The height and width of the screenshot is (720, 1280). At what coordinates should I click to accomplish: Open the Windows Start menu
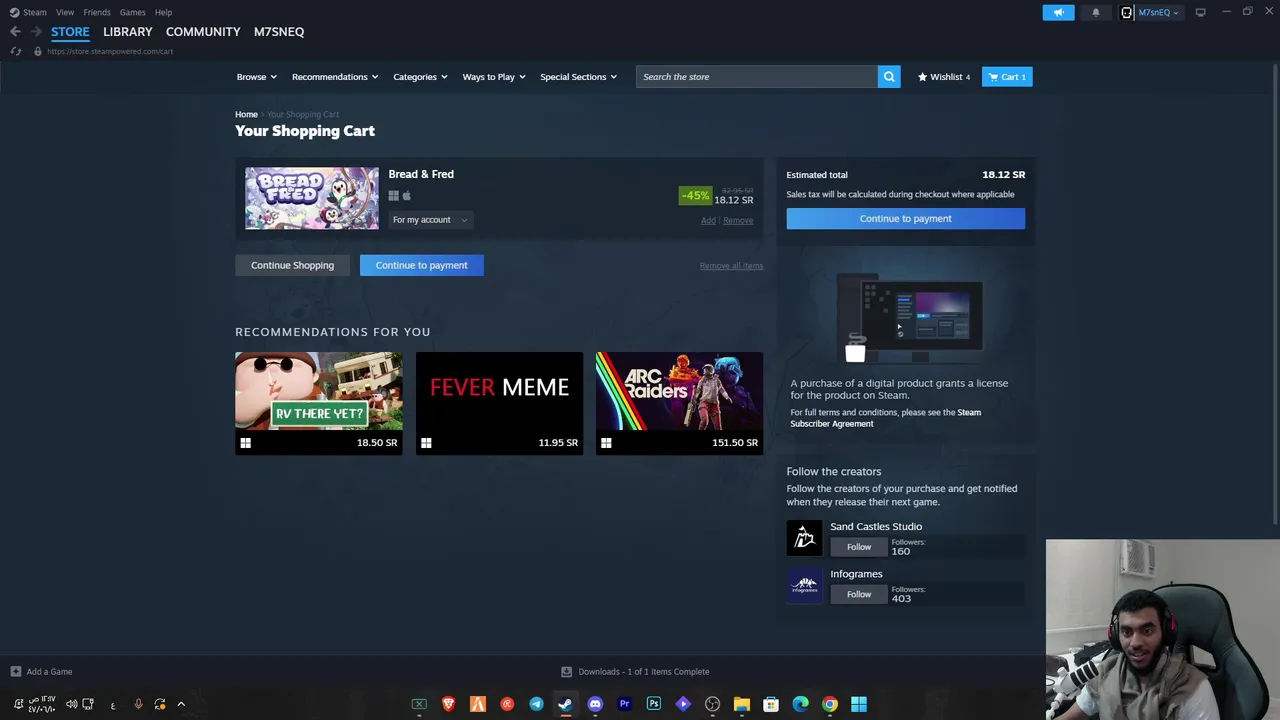coord(859,704)
